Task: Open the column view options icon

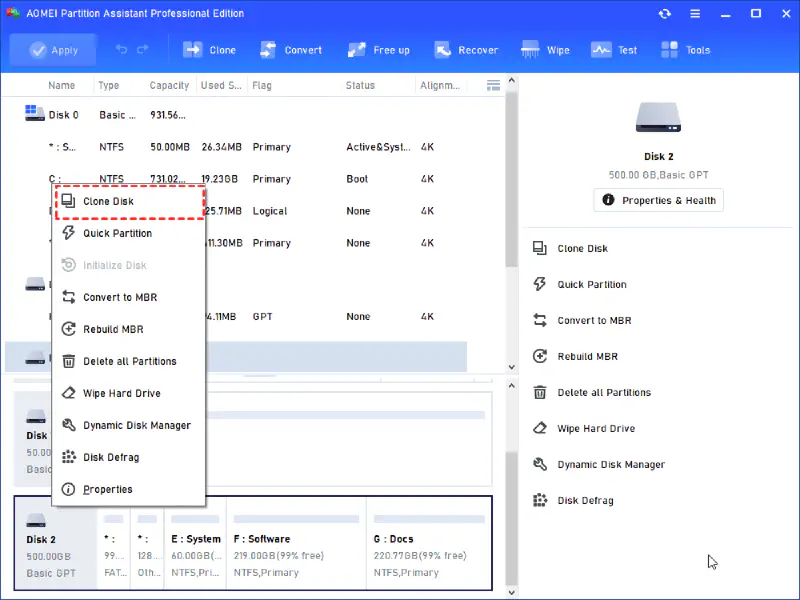Action: [x=493, y=86]
